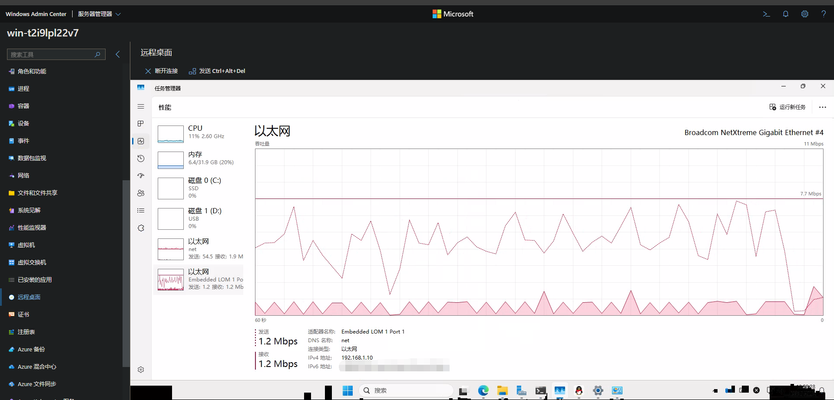
Task: Click the 搜索 box in remote taskbar
Action: coord(406,390)
